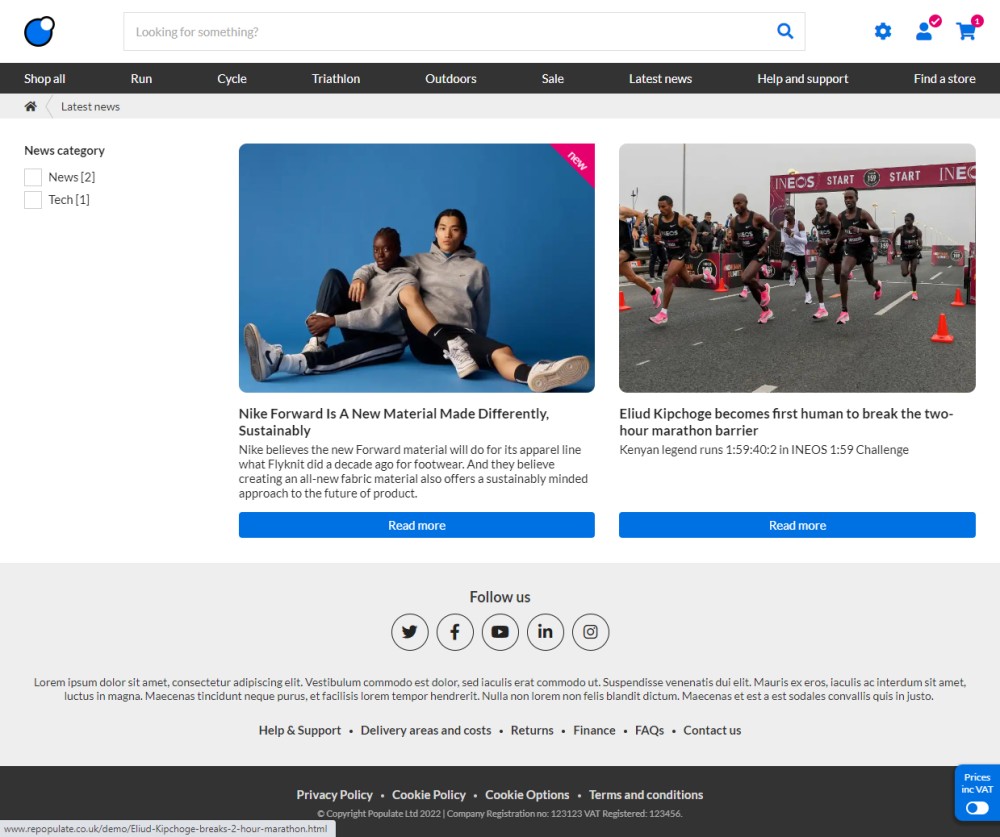Viewport: 1000px width, 837px height.
Task: Open the LinkedIn social icon
Action: (545, 632)
